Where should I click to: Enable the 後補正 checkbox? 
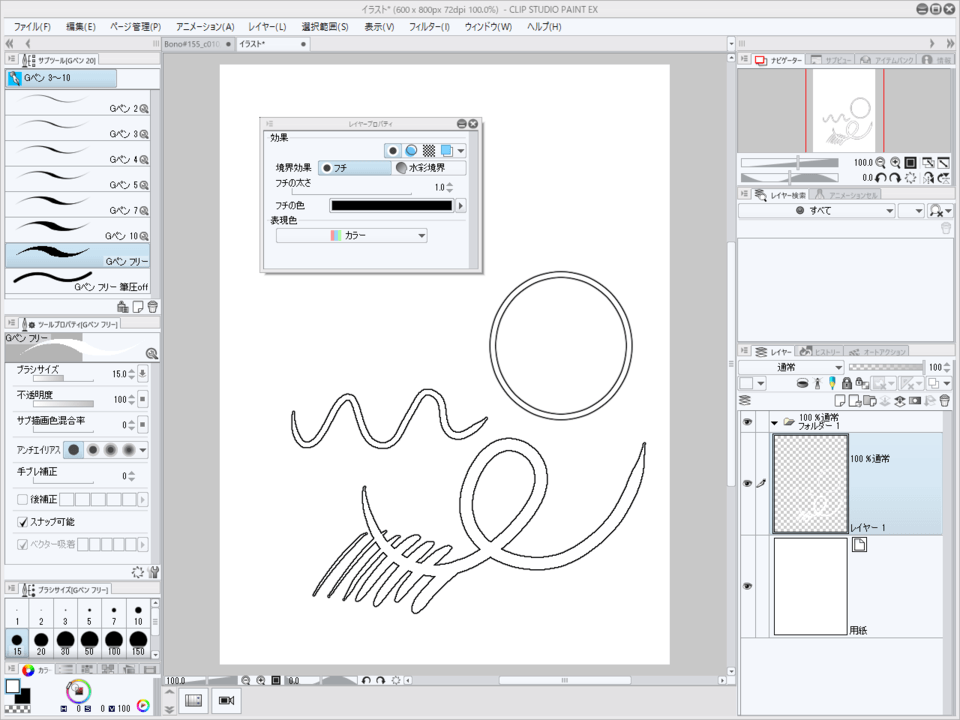23,498
